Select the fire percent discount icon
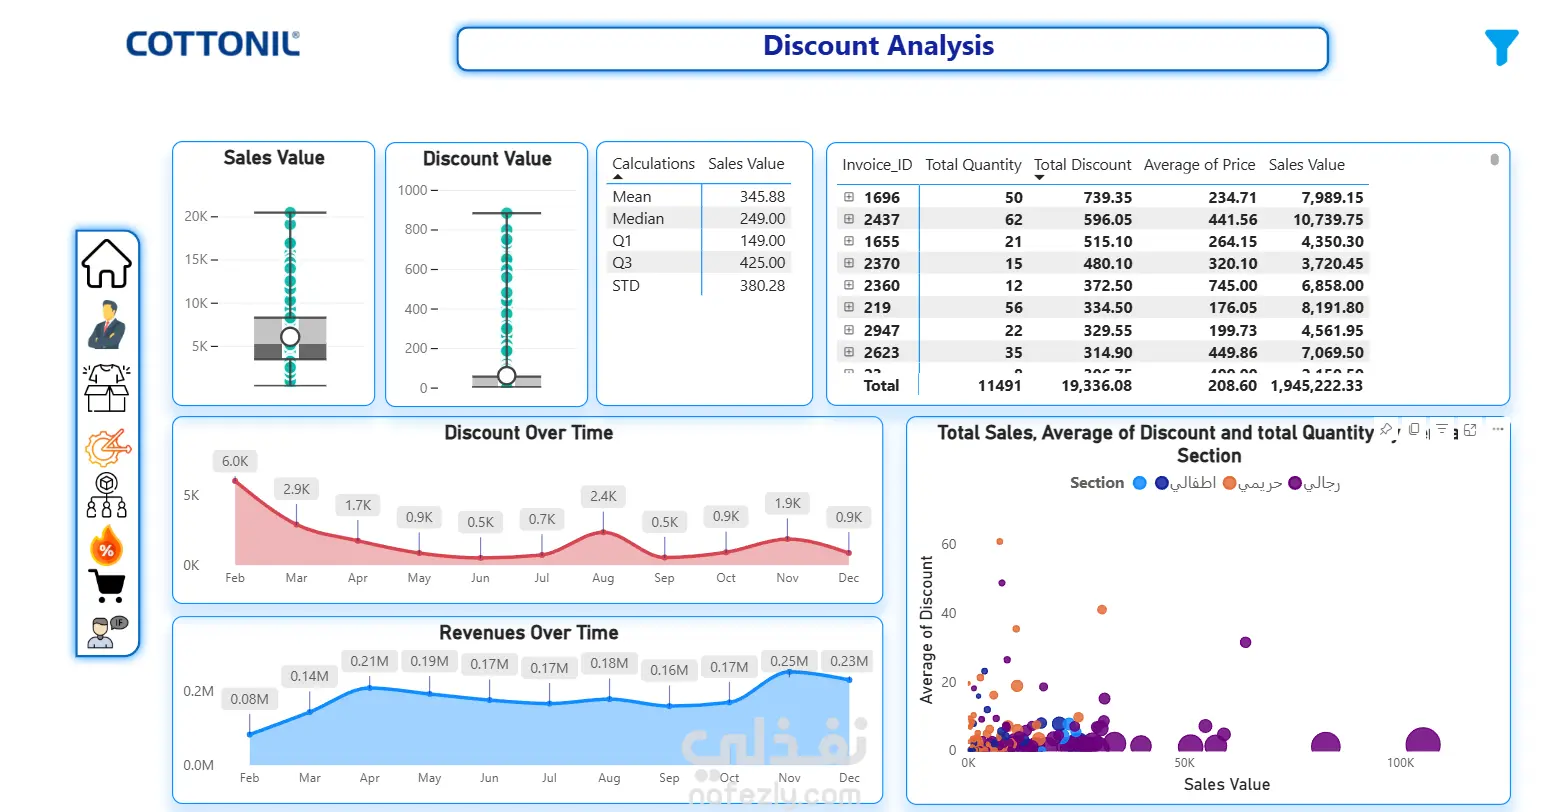Image resolution: width=1550 pixels, height=812 pixels. (106, 546)
